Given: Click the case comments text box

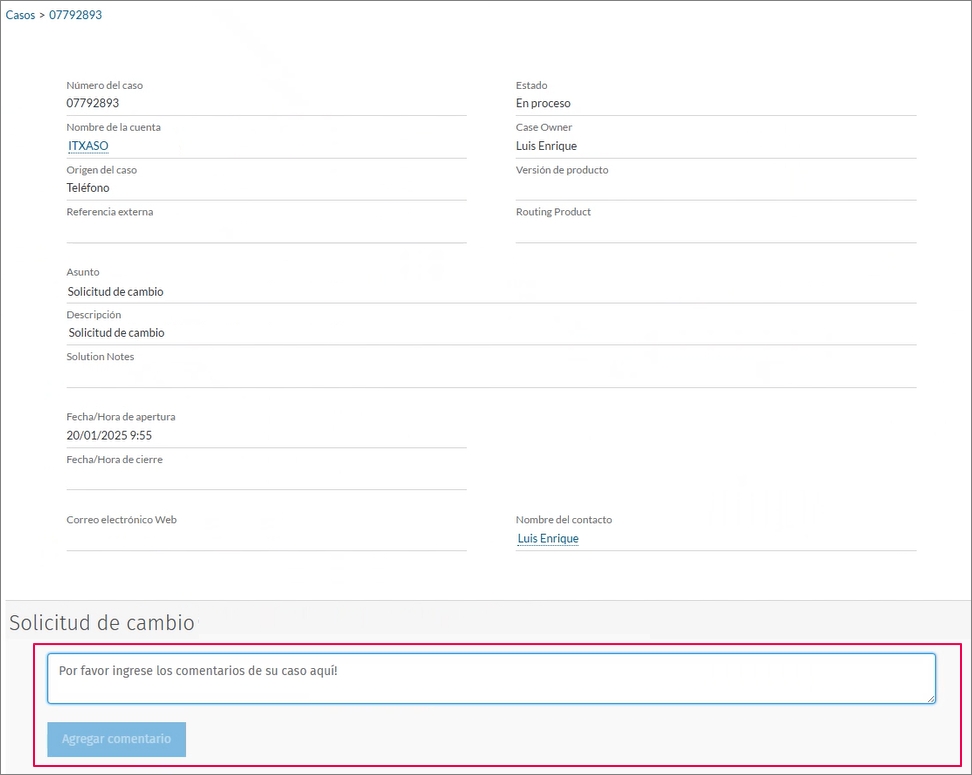Looking at the screenshot, I should 491,678.
